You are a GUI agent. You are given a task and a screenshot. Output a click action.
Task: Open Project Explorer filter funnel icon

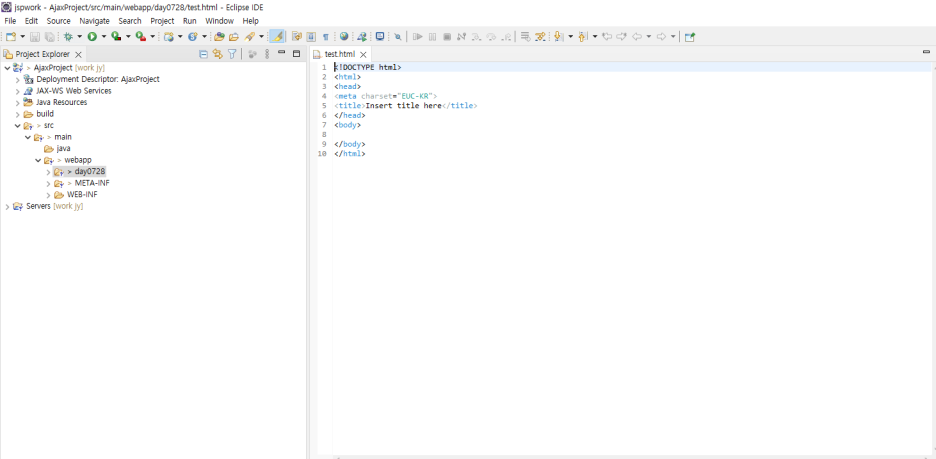pyautogui.click(x=232, y=54)
